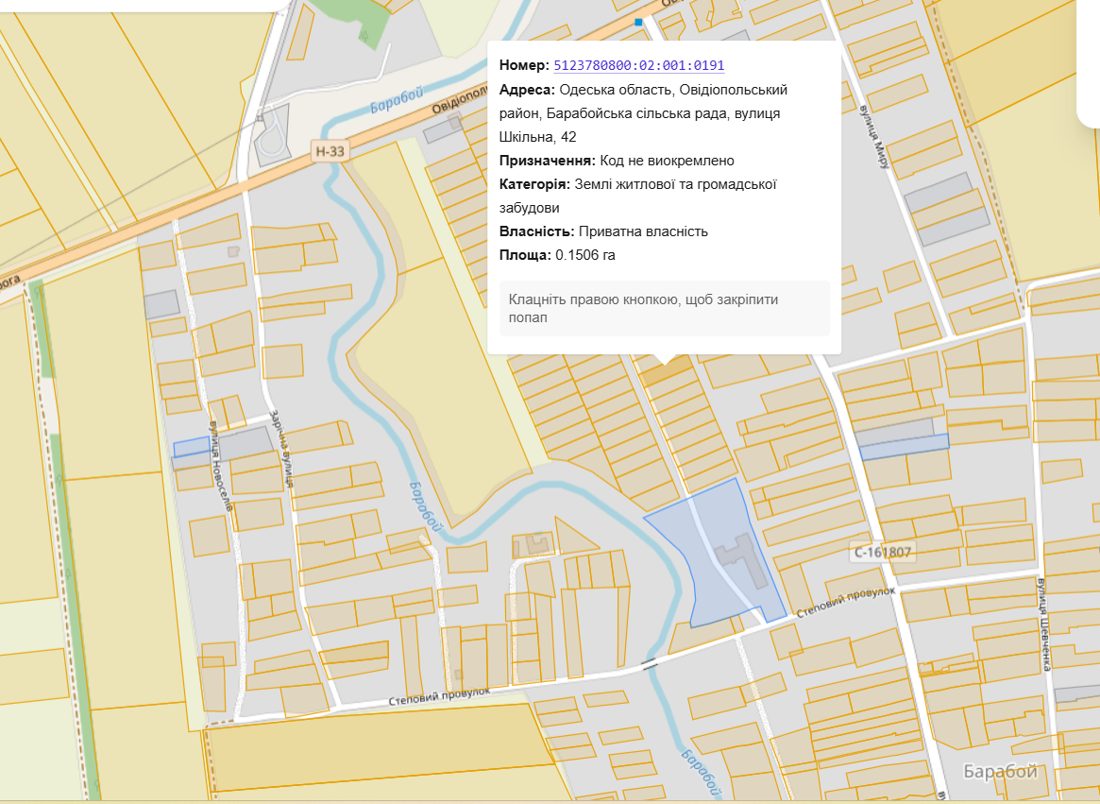Image resolution: width=1100 pixels, height=804 pixels.
Task: Click the 'Клацніть правою кнопкою' hint box
Action: pos(664,309)
